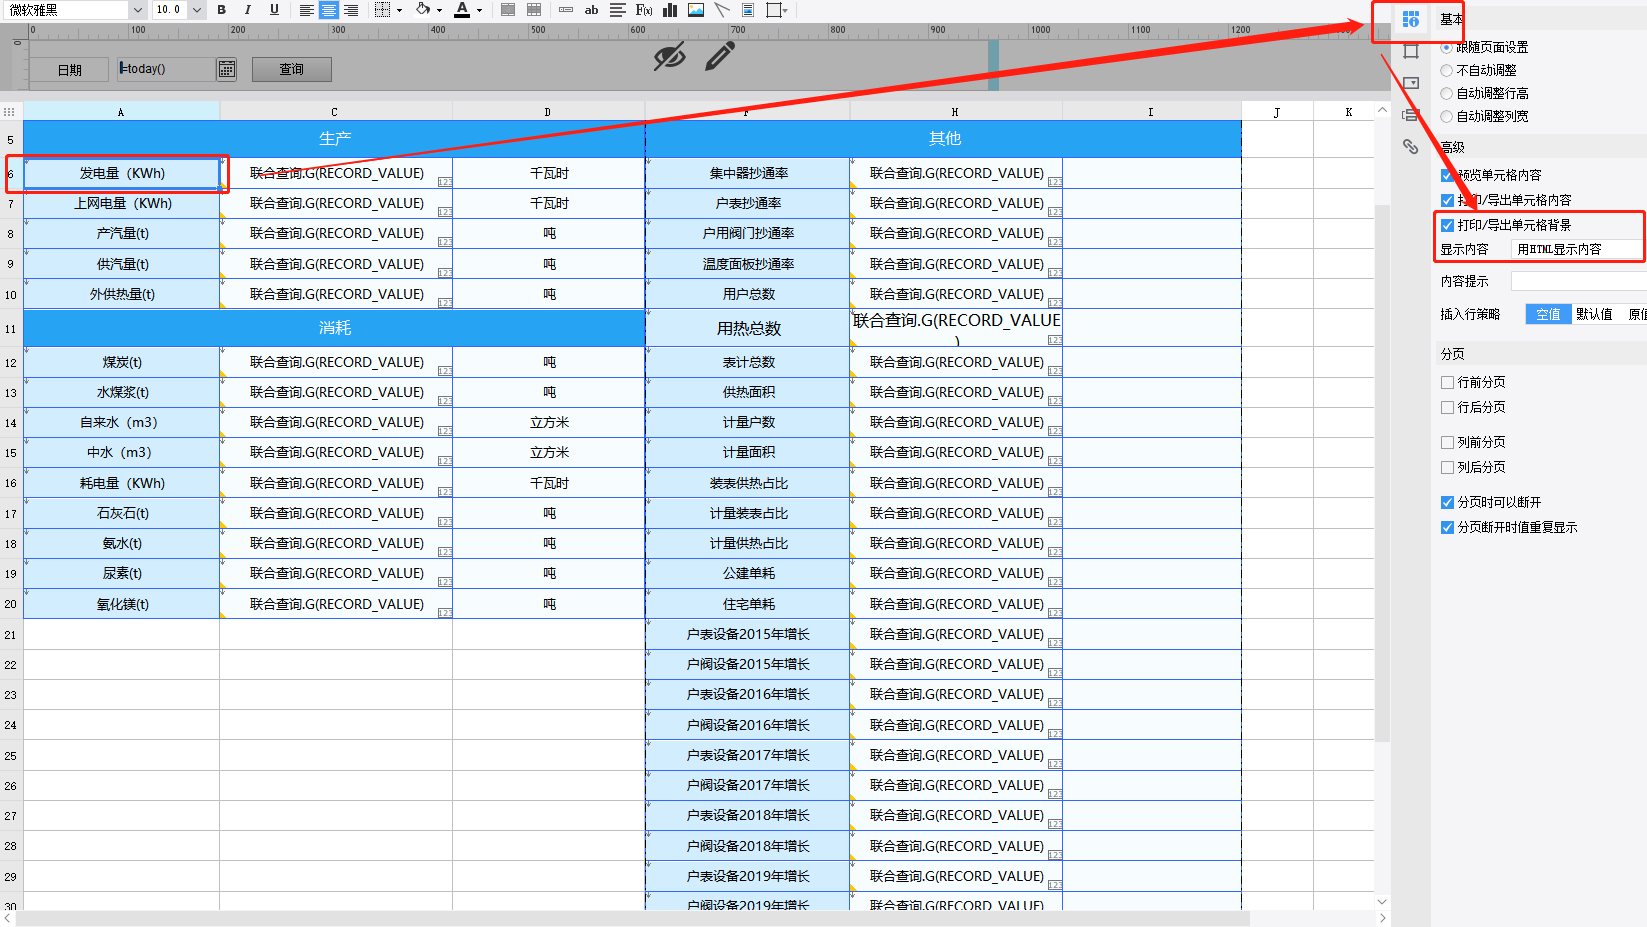
Task: Select 默认值 insert row strategy tab
Action: [x=1594, y=314]
